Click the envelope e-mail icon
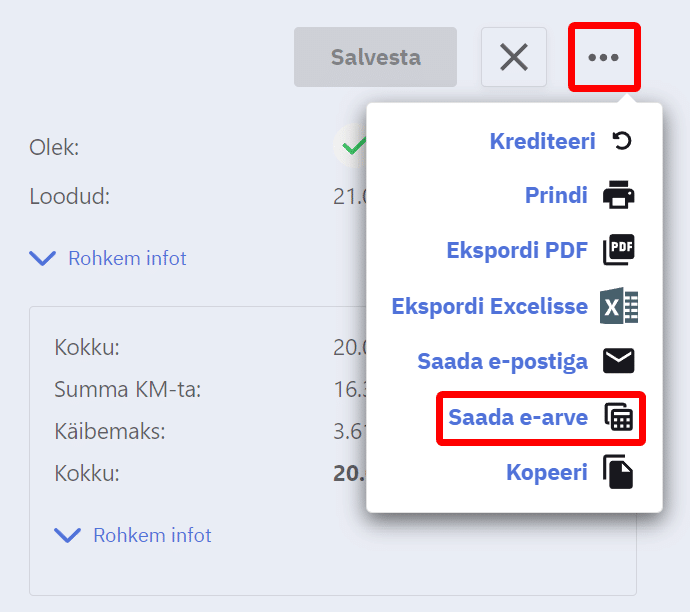The image size is (690, 612). click(x=619, y=361)
